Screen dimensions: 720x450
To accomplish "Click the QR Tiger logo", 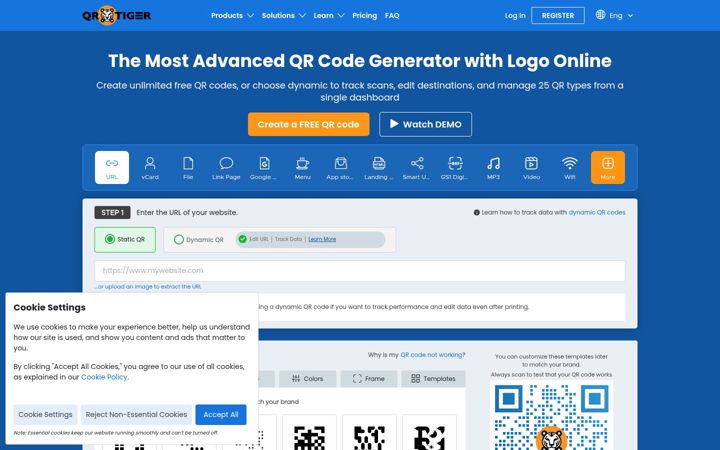I will pyautogui.click(x=117, y=16).
